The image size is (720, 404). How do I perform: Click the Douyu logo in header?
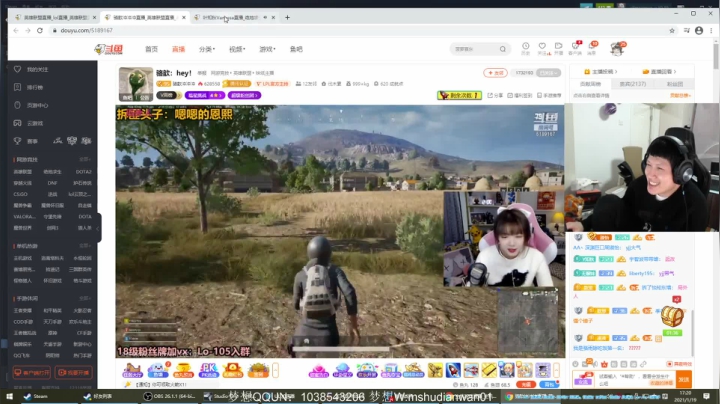[109, 49]
